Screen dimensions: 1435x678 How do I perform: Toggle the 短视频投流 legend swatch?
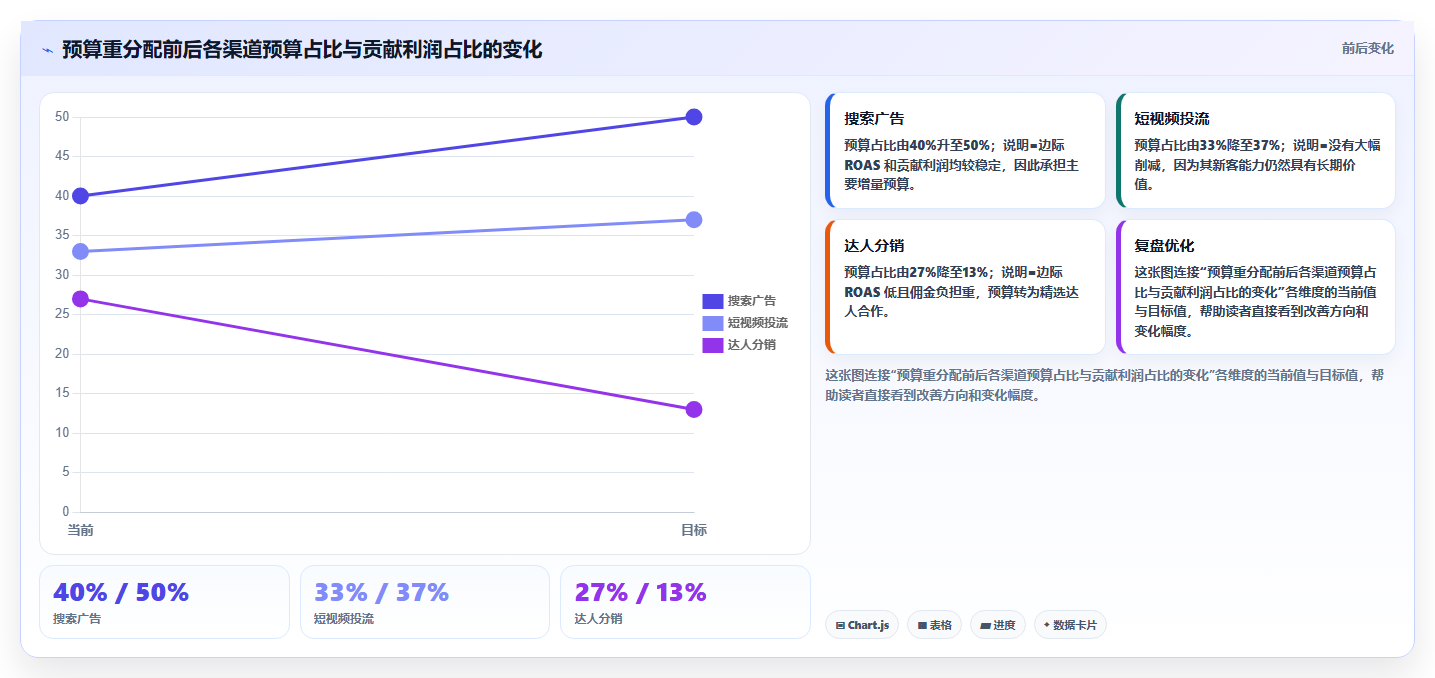(x=713, y=323)
